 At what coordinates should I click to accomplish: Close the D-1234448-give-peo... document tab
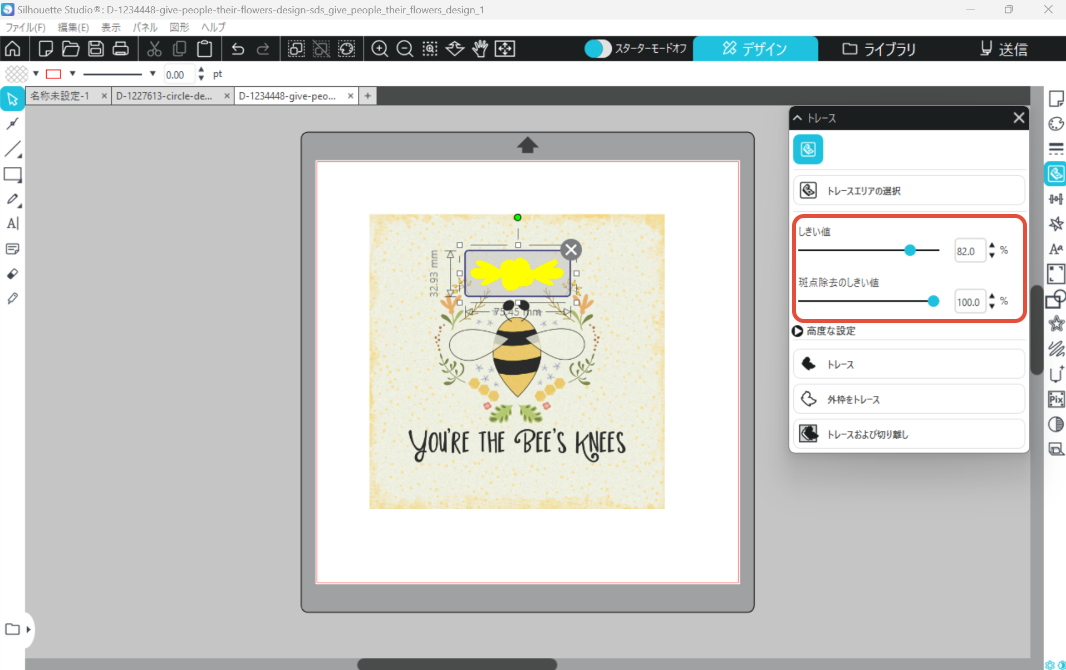click(x=351, y=96)
